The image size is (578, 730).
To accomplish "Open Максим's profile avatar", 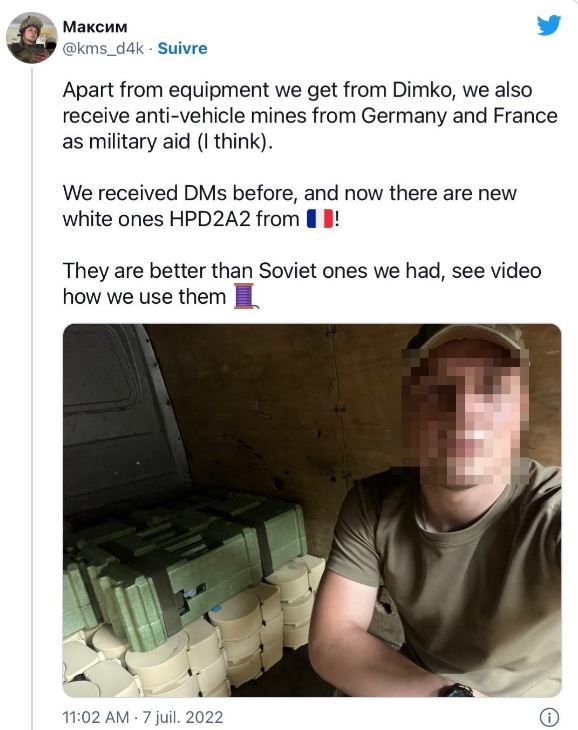I will 31,38.
